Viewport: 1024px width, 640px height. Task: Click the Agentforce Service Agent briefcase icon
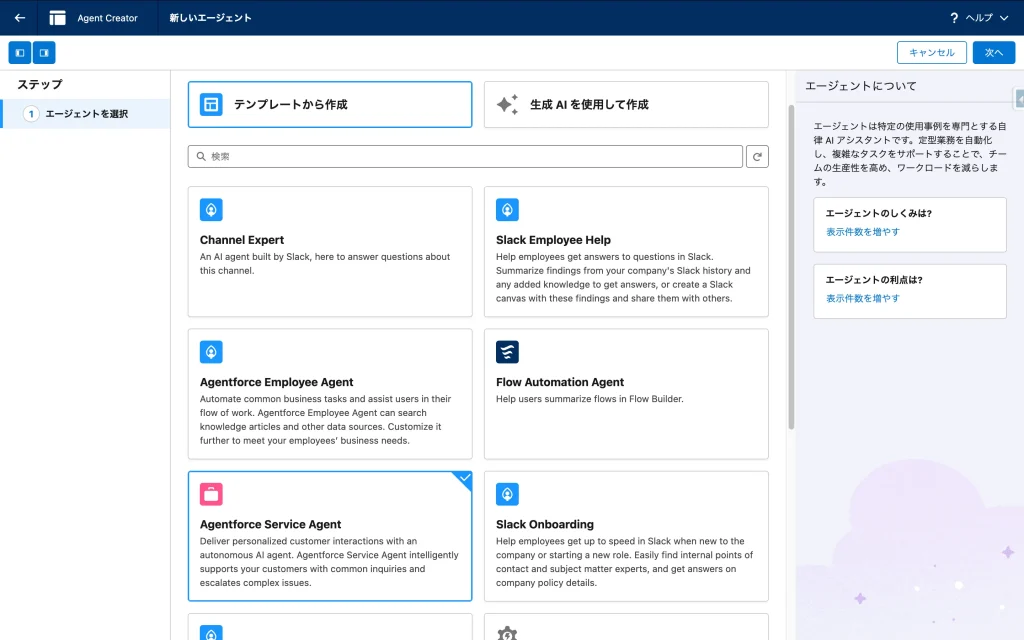tap(211, 494)
